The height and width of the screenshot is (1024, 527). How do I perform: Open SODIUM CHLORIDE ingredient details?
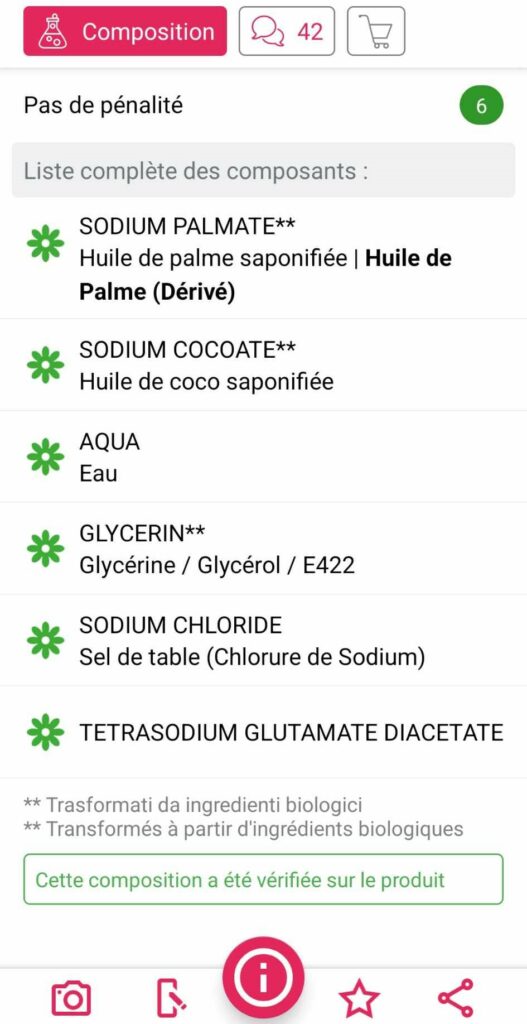pos(263,640)
